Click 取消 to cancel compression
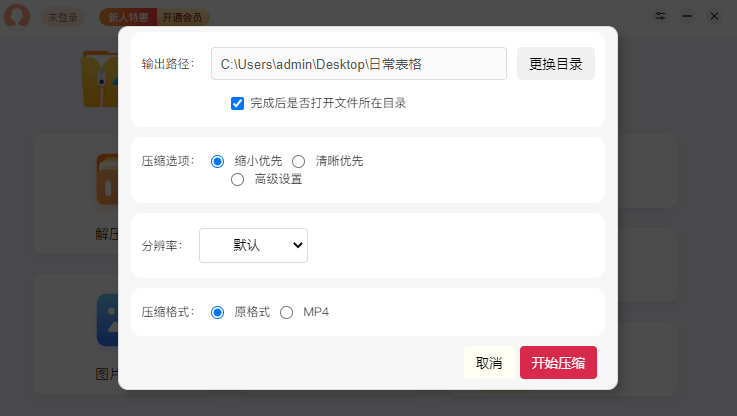 coord(489,363)
